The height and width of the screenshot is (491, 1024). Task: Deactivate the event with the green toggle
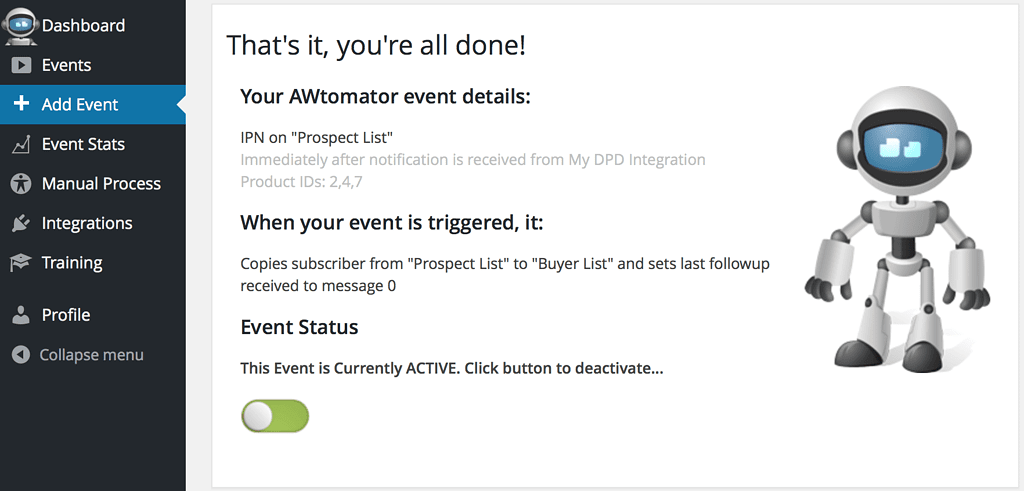pyautogui.click(x=275, y=416)
